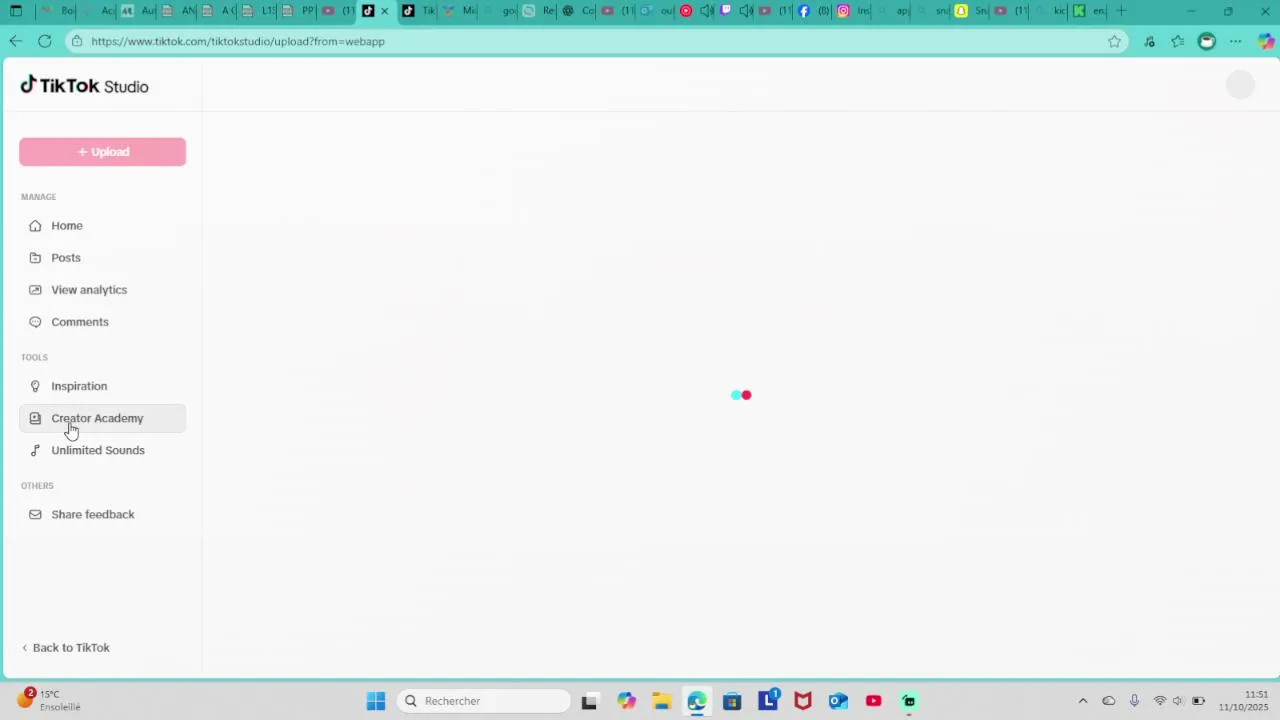The height and width of the screenshot is (720, 1280).
Task: Open browser Extensions icon
Action: click(1149, 41)
